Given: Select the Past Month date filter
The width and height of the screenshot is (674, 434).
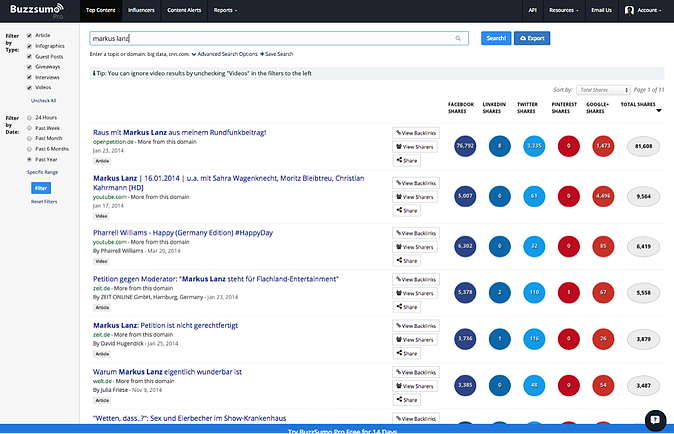Looking at the screenshot, I should pos(29,138).
